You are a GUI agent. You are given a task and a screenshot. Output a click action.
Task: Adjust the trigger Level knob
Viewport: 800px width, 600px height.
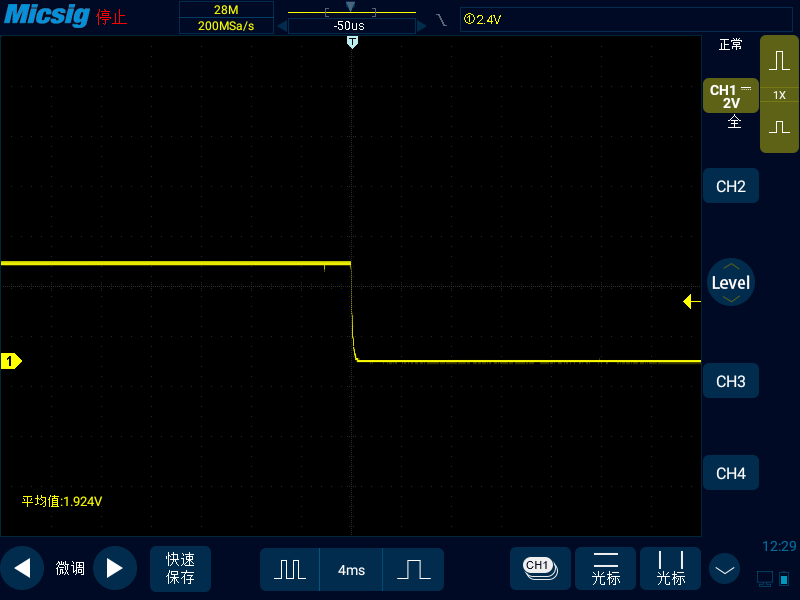pyautogui.click(x=731, y=282)
